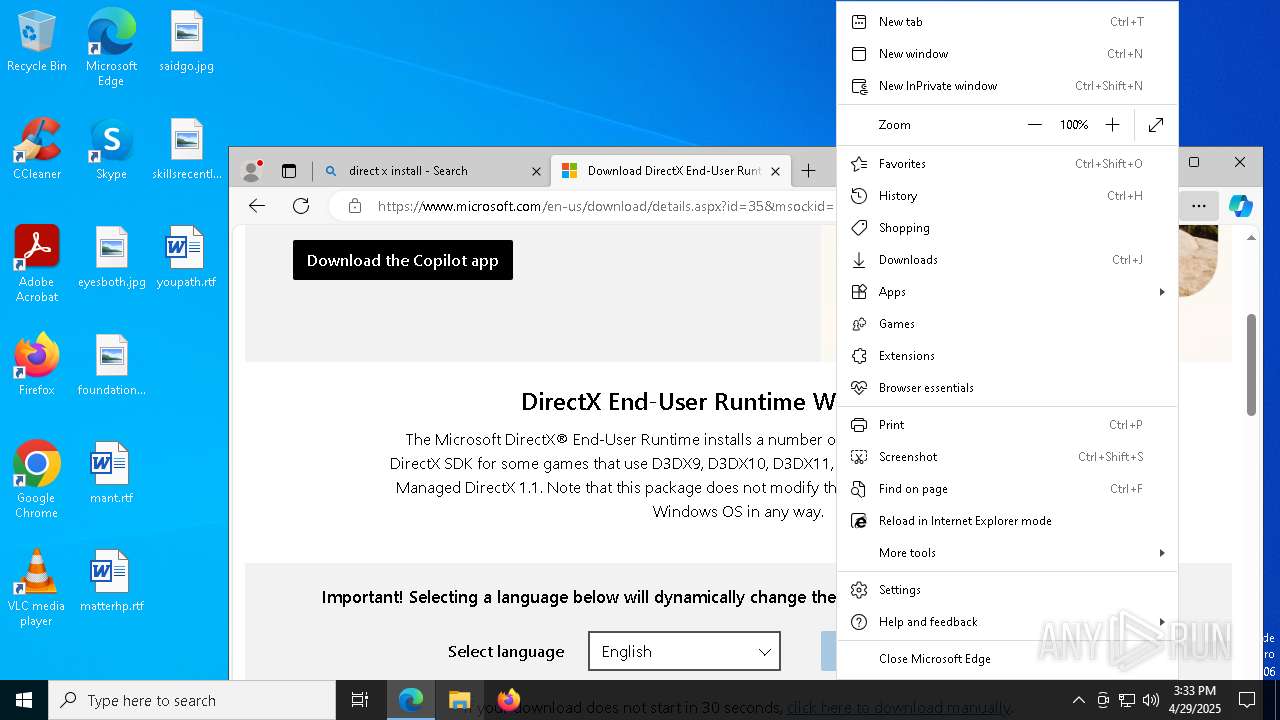1280x720 pixels.
Task: Select Shopping in the Edge menu
Action: 1007,228
